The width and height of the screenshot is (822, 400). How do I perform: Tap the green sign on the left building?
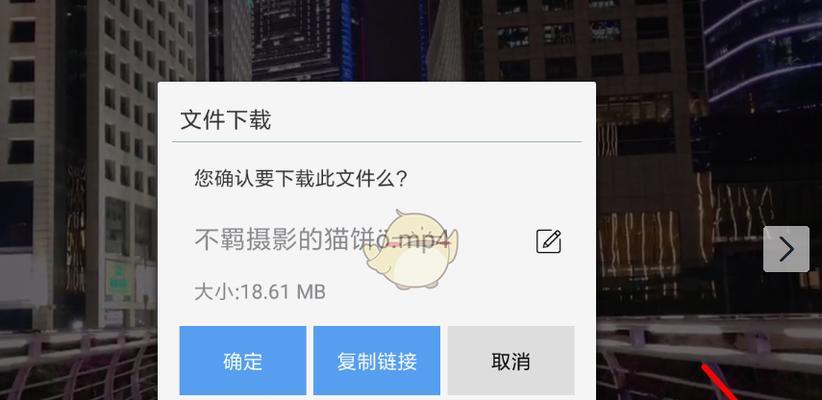120,280
